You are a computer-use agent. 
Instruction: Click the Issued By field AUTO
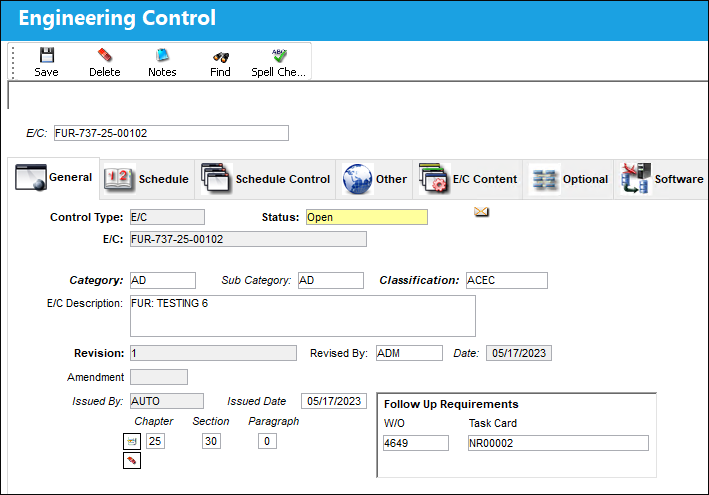click(x=167, y=401)
